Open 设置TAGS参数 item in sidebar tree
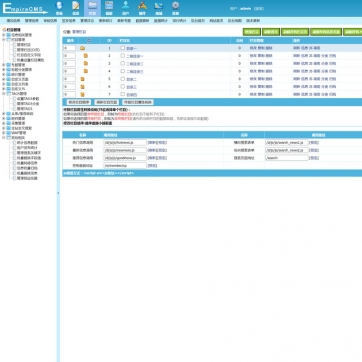 [28, 99]
